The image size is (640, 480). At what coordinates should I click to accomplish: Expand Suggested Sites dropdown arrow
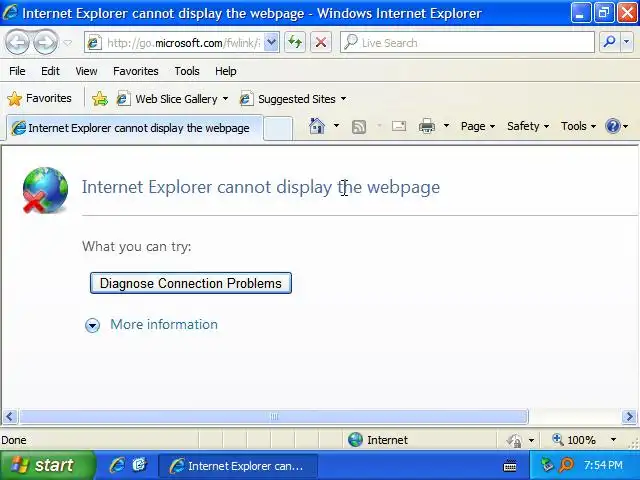(343, 99)
